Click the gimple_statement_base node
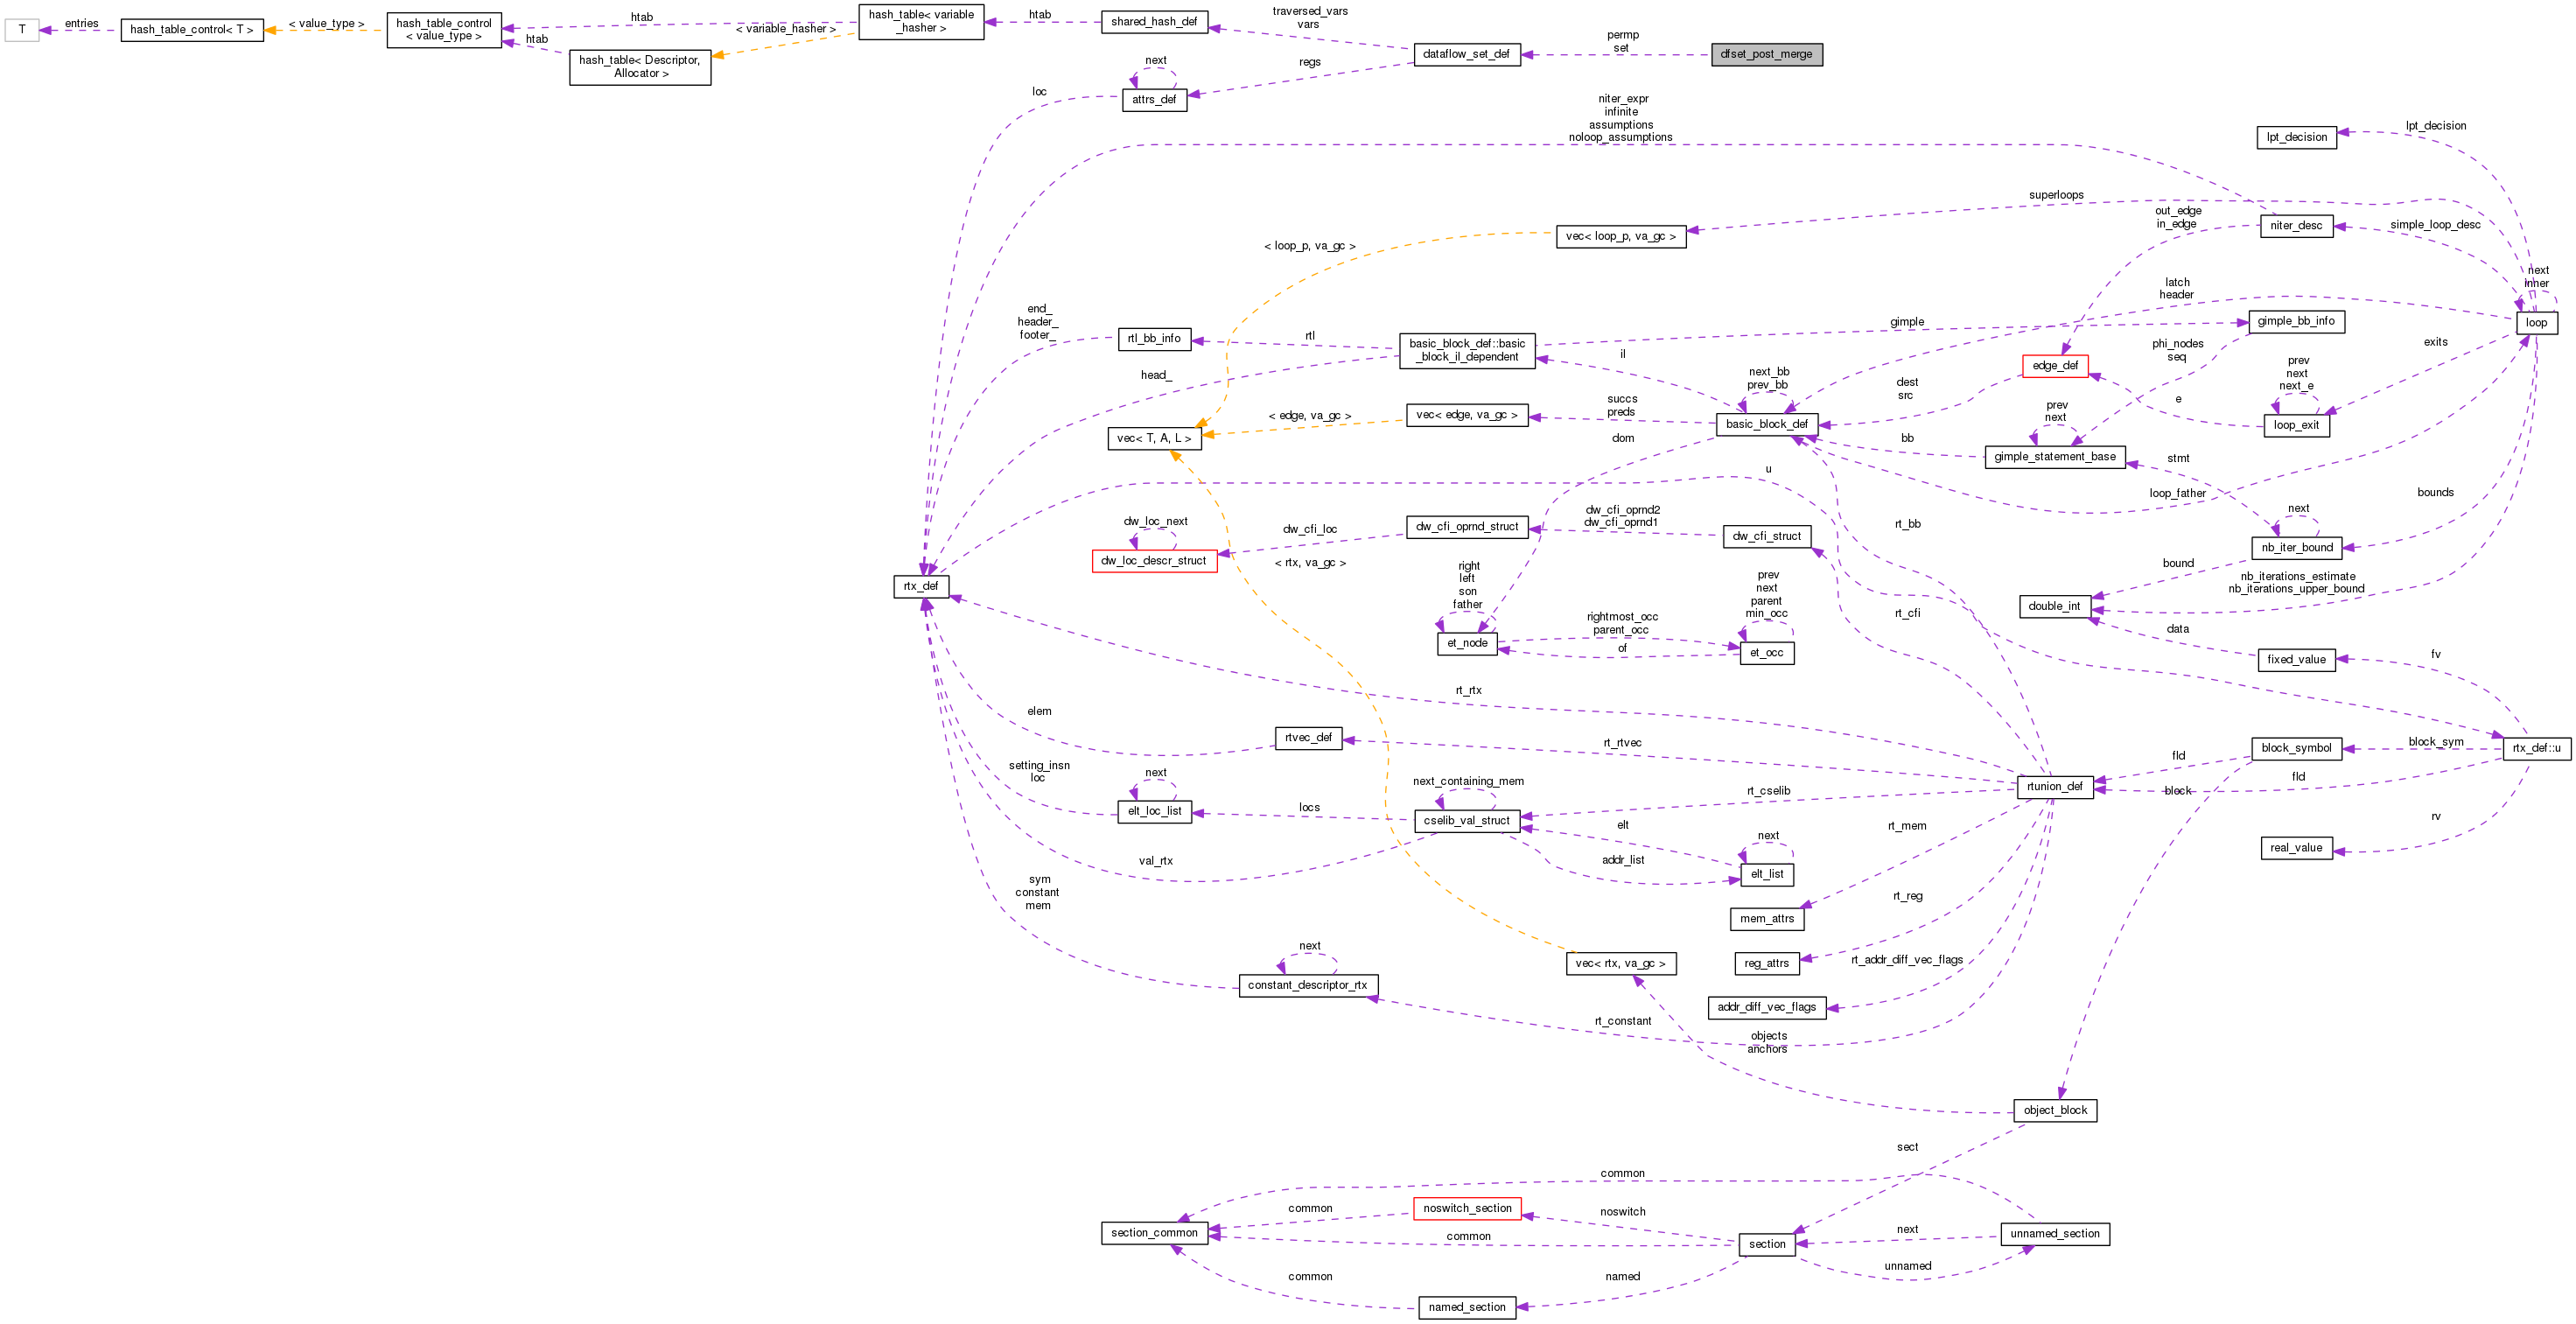The height and width of the screenshot is (1324, 2576). click(2054, 457)
